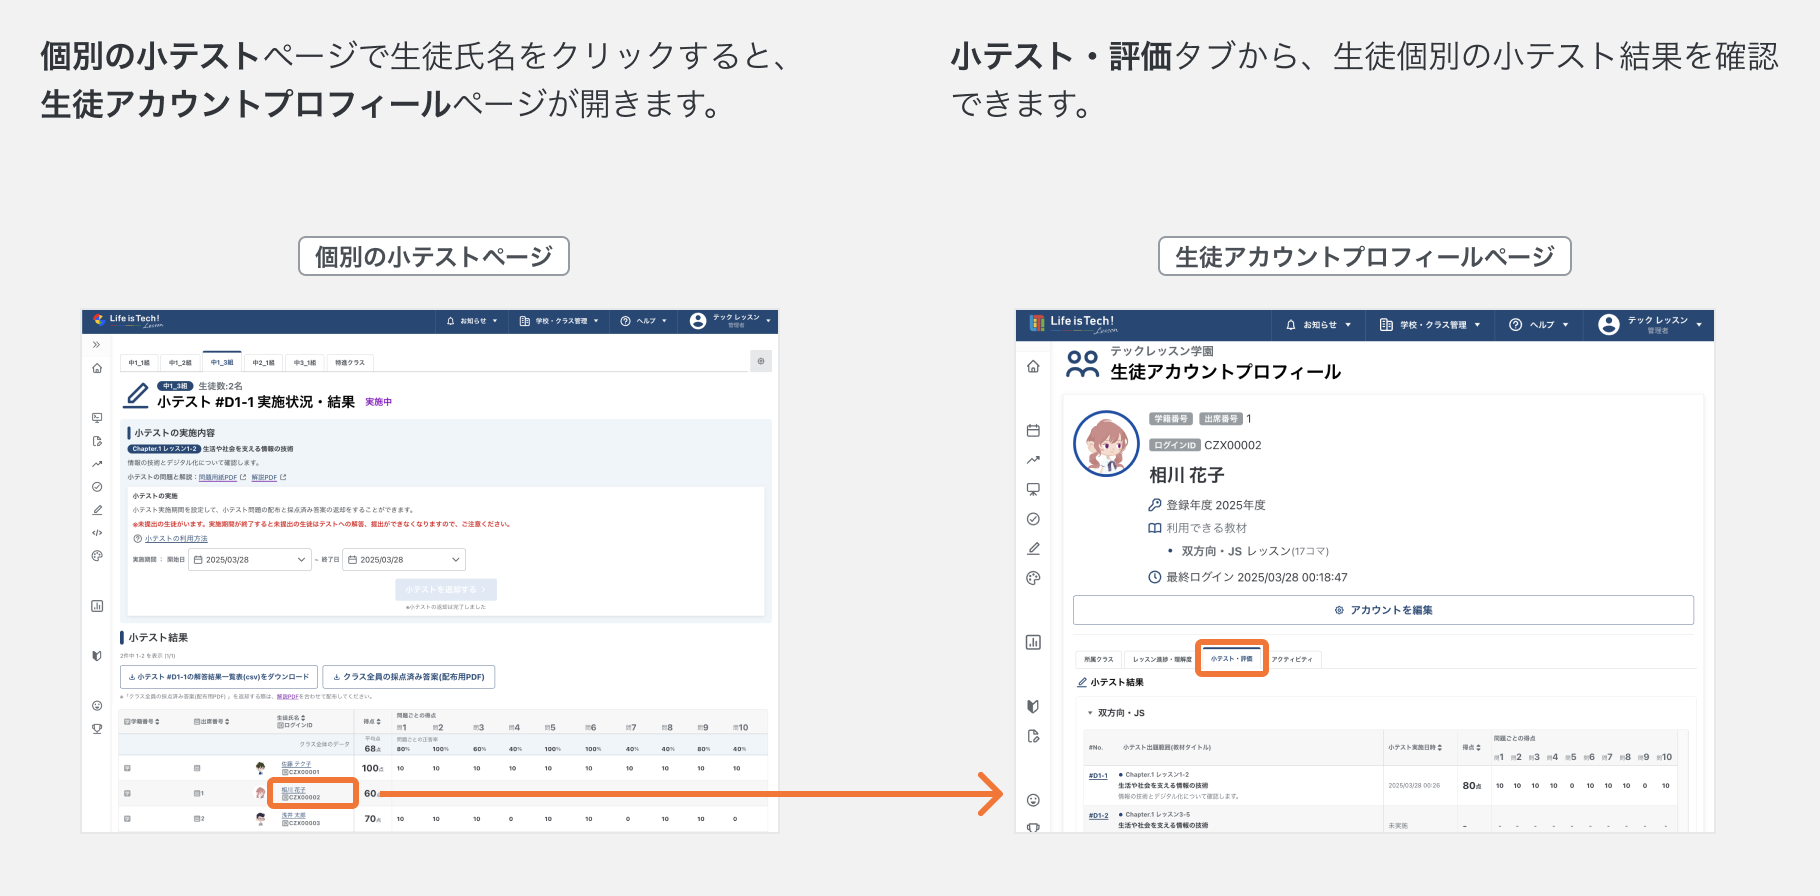Collapse the 双方向・JS section
The height and width of the screenshot is (896, 1820).
pyautogui.click(x=1116, y=713)
